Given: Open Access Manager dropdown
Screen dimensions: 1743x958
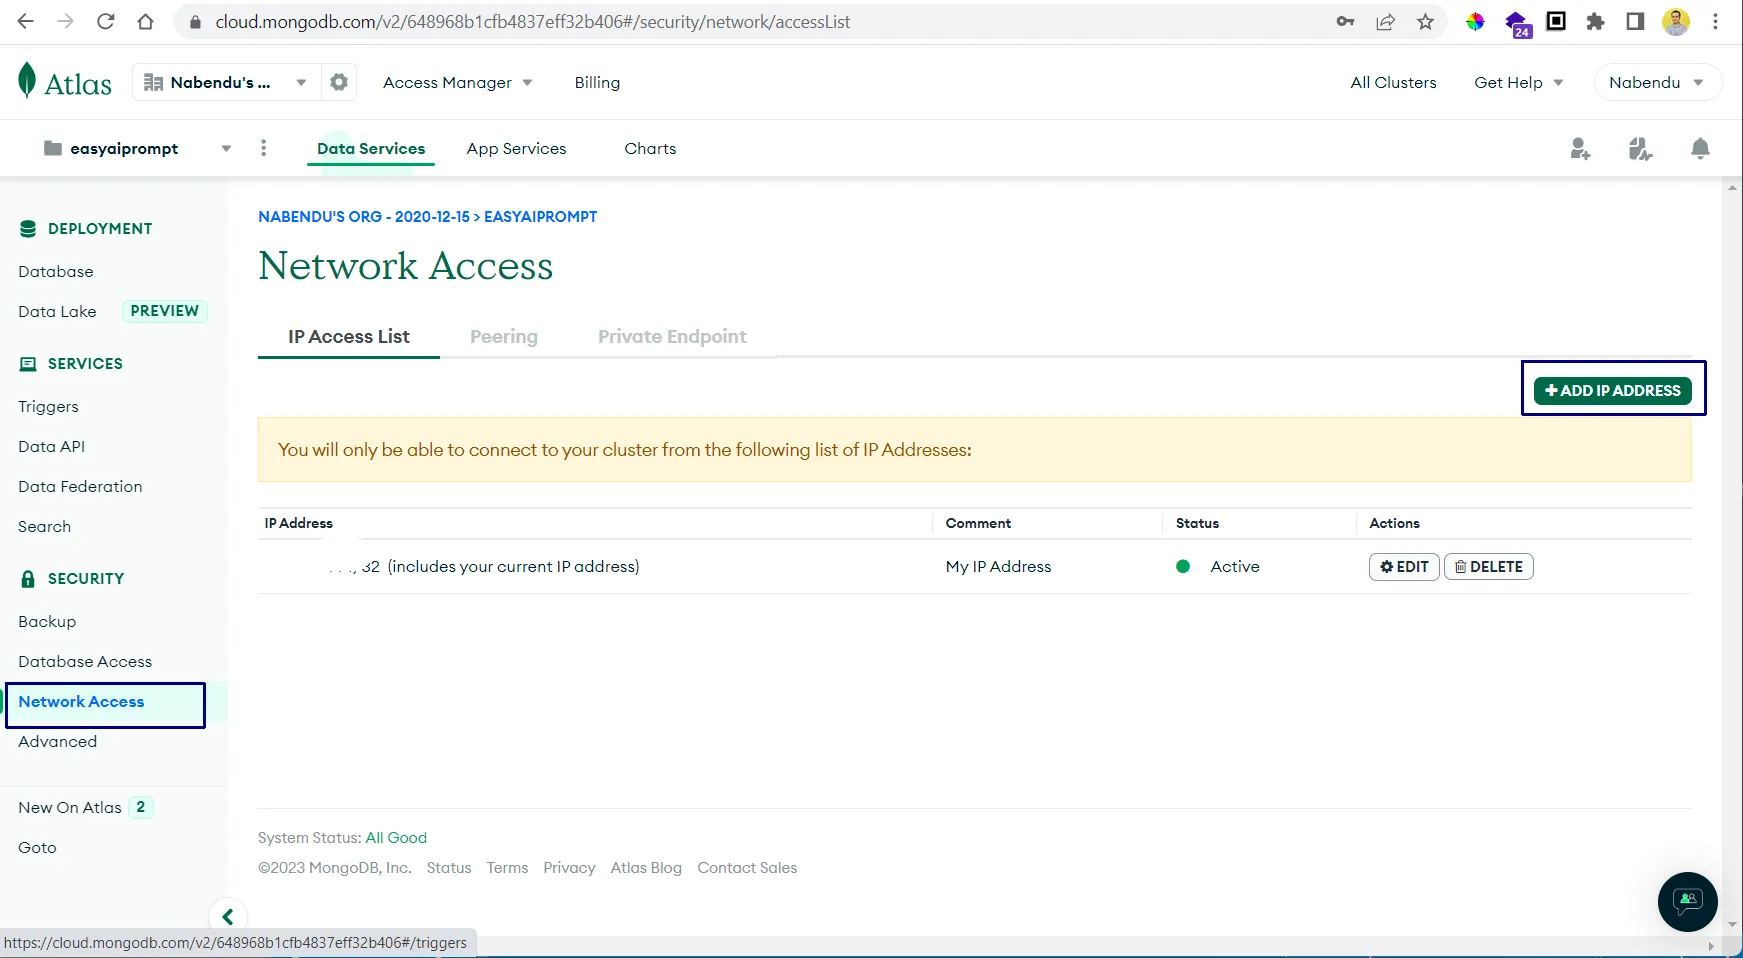Looking at the screenshot, I should pyautogui.click(x=457, y=82).
